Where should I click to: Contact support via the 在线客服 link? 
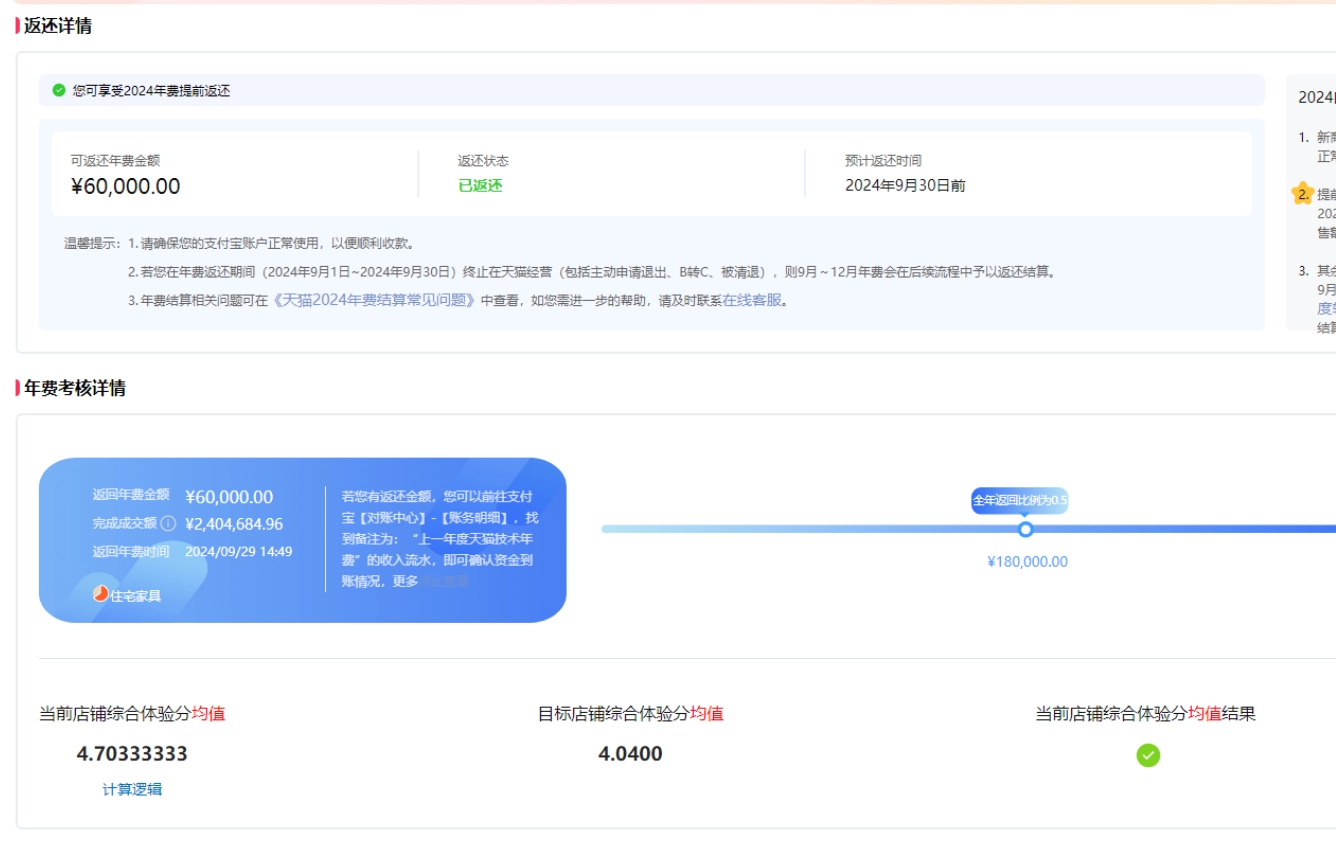pyautogui.click(x=752, y=300)
